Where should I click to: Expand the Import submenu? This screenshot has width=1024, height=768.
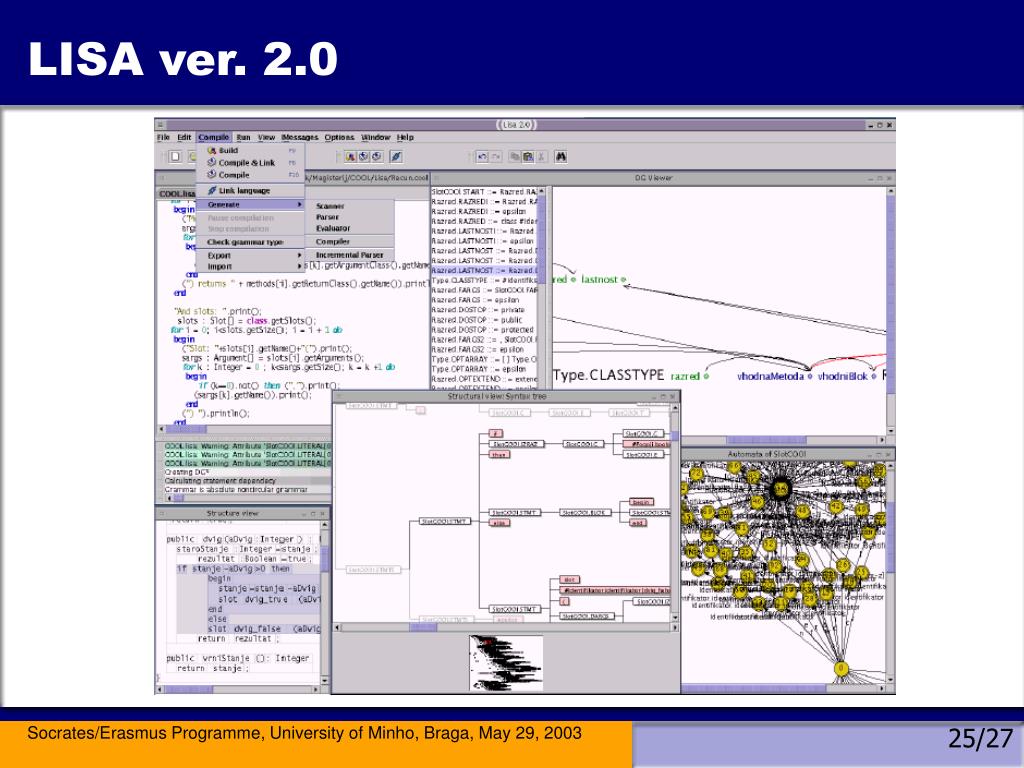click(x=250, y=266)
